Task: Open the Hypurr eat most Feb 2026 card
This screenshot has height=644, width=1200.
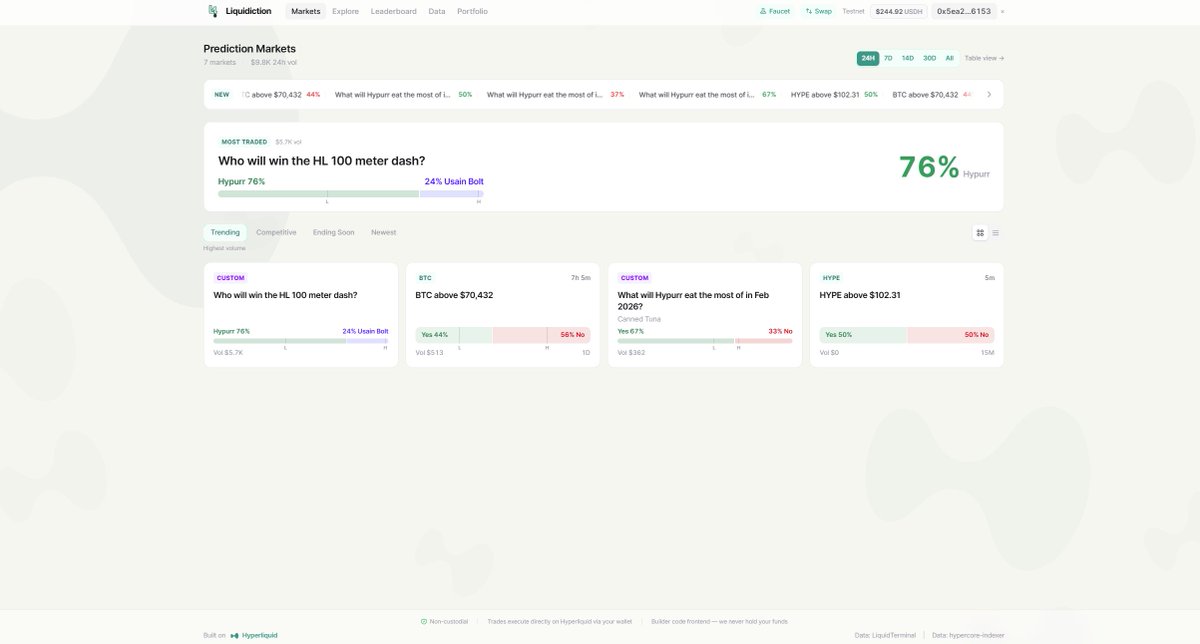Action: click(705, 315)
